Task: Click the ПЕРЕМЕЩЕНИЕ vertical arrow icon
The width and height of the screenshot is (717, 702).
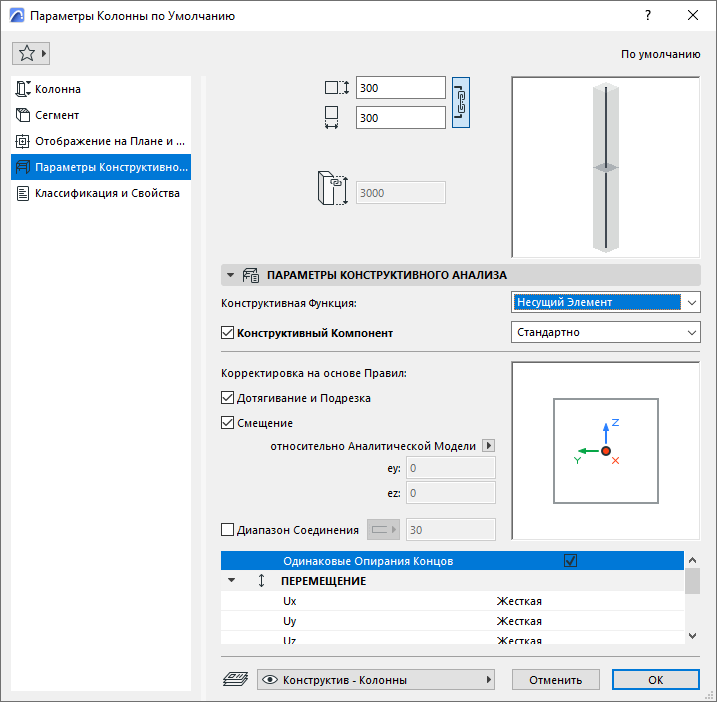Action: coord(262,580)
